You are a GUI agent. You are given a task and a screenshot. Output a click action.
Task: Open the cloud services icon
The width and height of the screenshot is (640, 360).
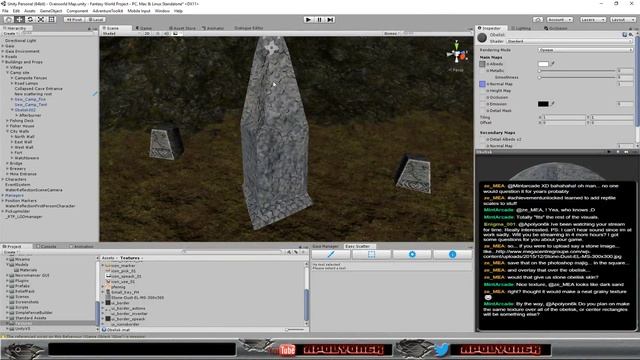[x=538, y=19]
